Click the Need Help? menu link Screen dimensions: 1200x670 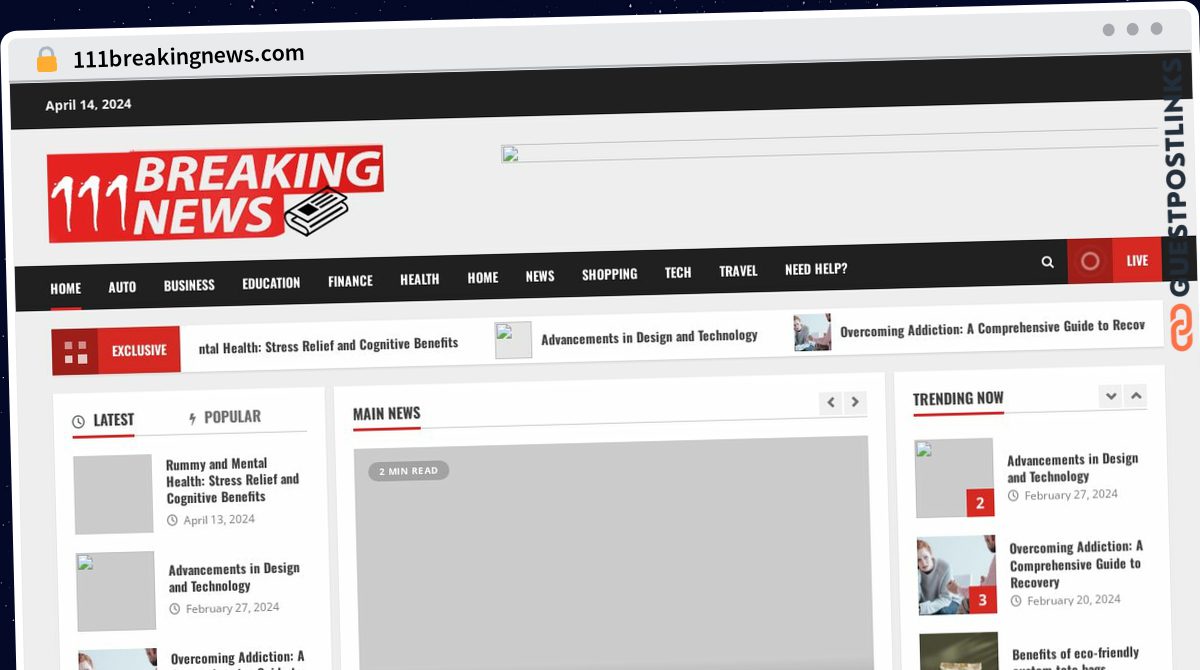(x=816, y=269)
